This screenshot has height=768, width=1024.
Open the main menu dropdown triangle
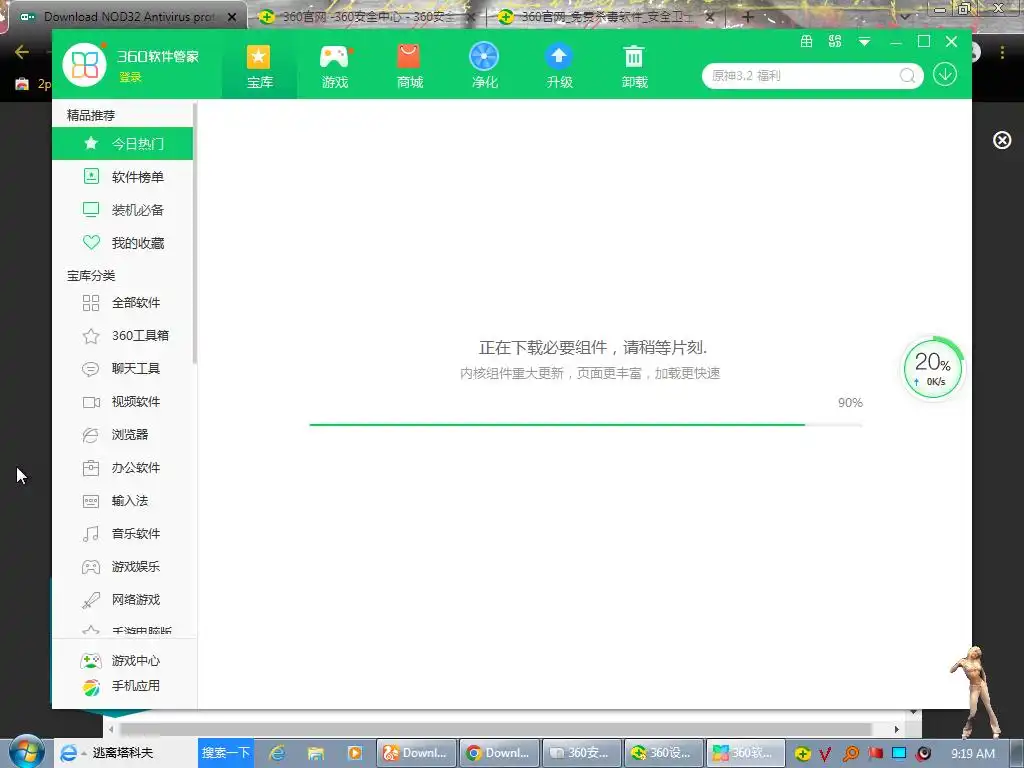pyautogui.click(x=864, y=42)
